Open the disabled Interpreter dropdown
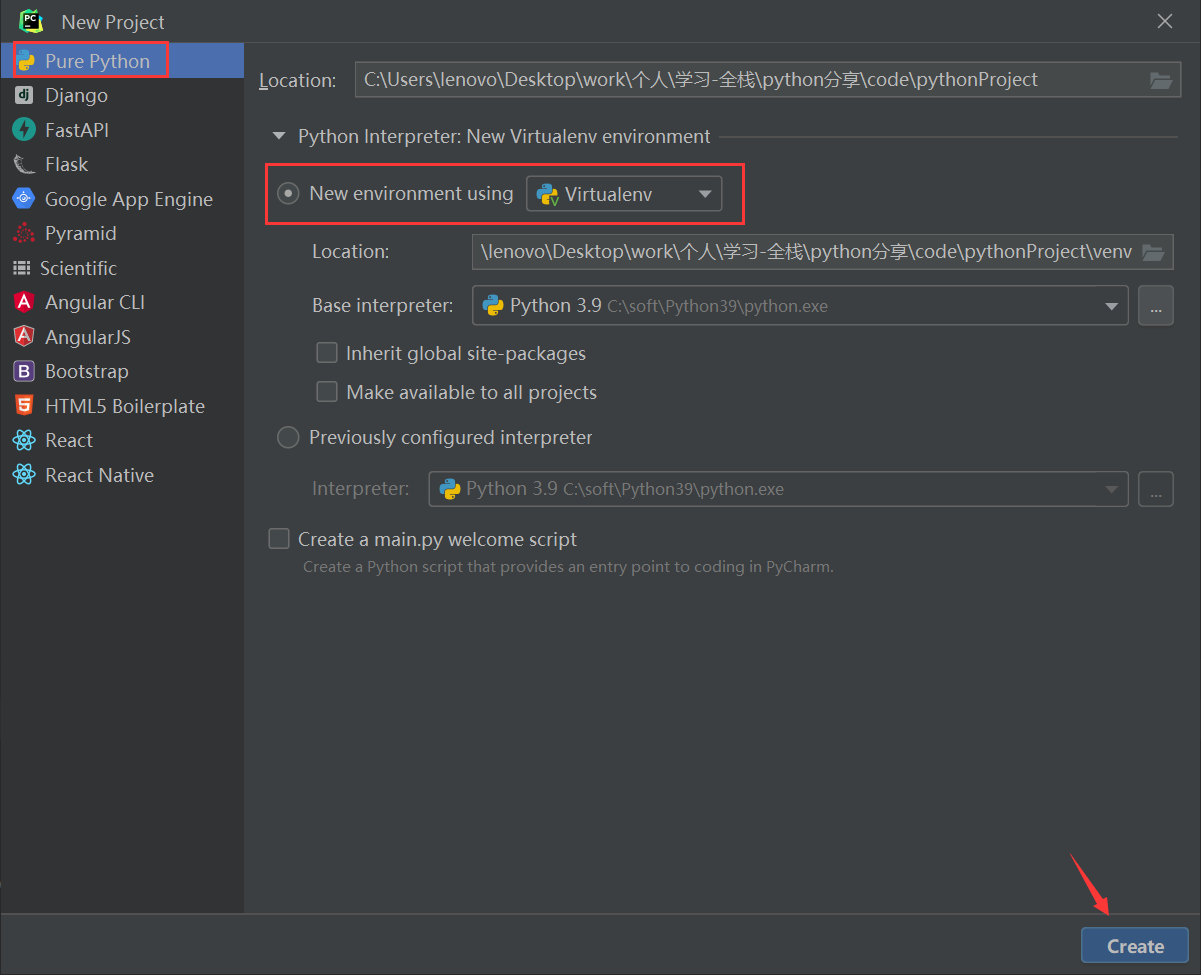 (779, 489)
